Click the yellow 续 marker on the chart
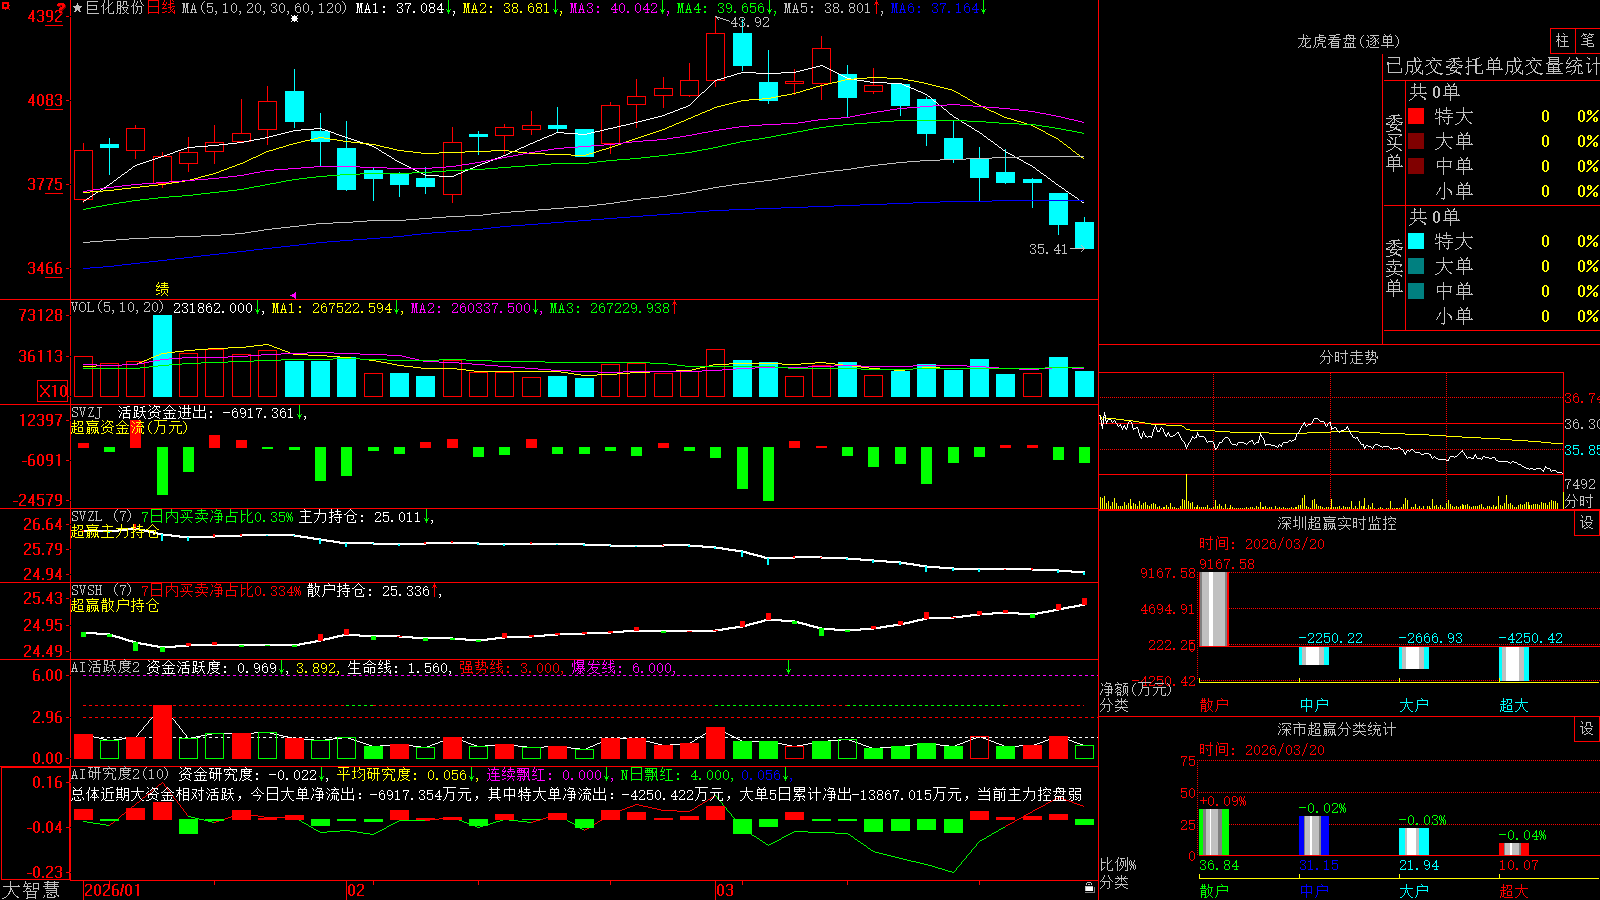The image size is (1600, 900). point(162,288)
